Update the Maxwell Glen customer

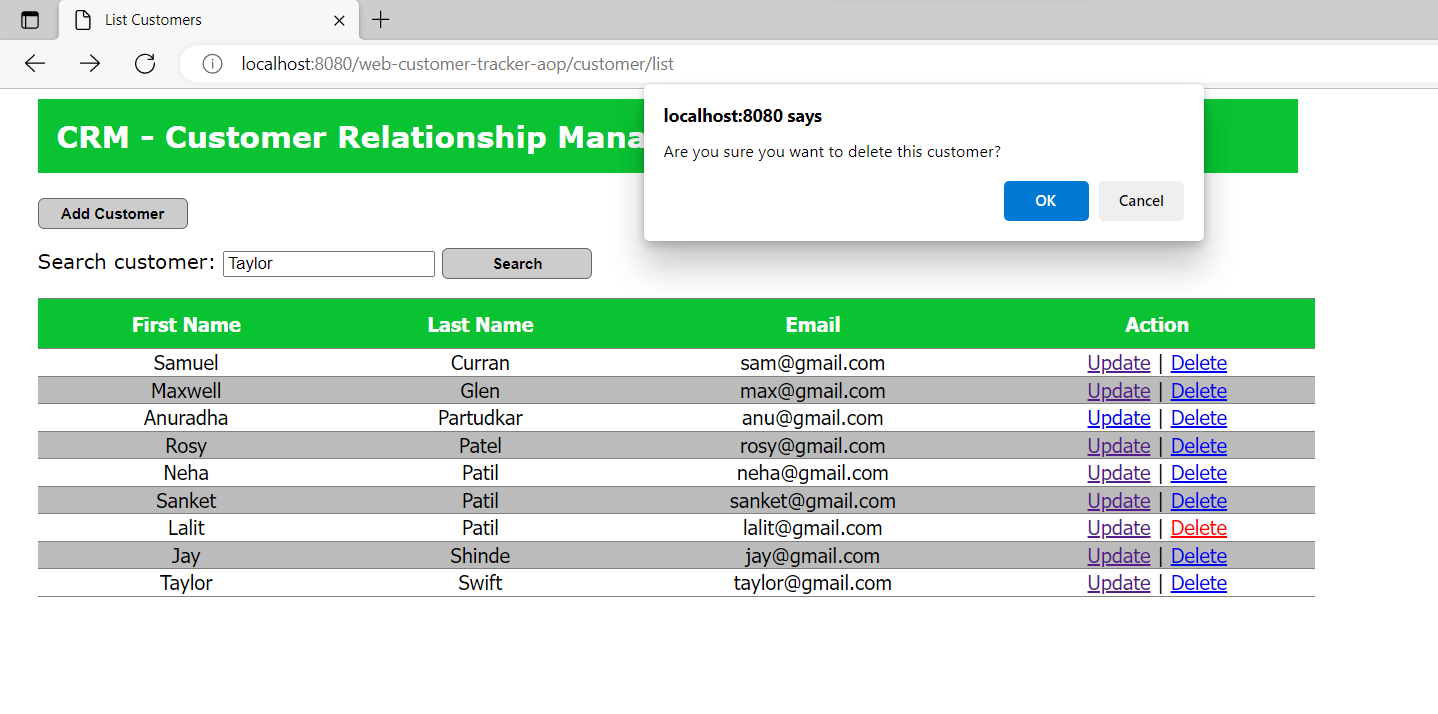coord(1119,391)
